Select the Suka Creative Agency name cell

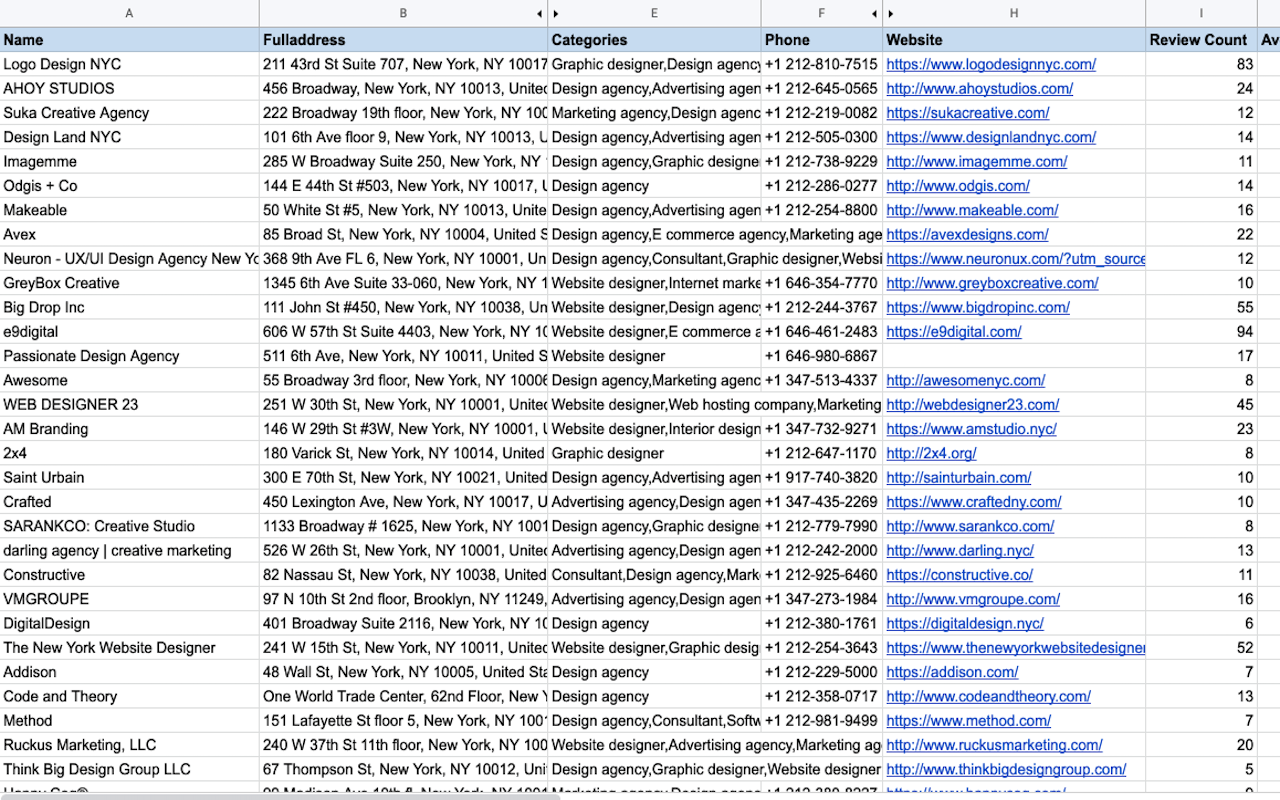click(x=130, y=113)
